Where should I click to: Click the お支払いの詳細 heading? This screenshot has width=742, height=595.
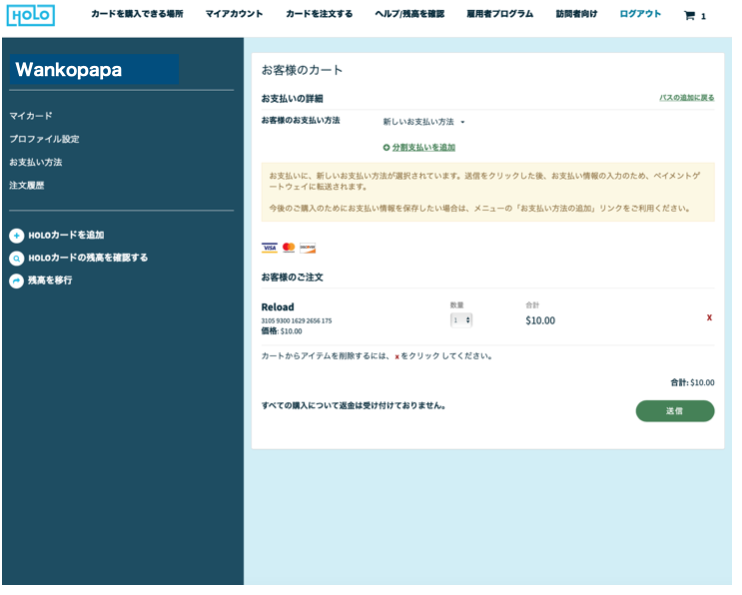click(292, 98)
